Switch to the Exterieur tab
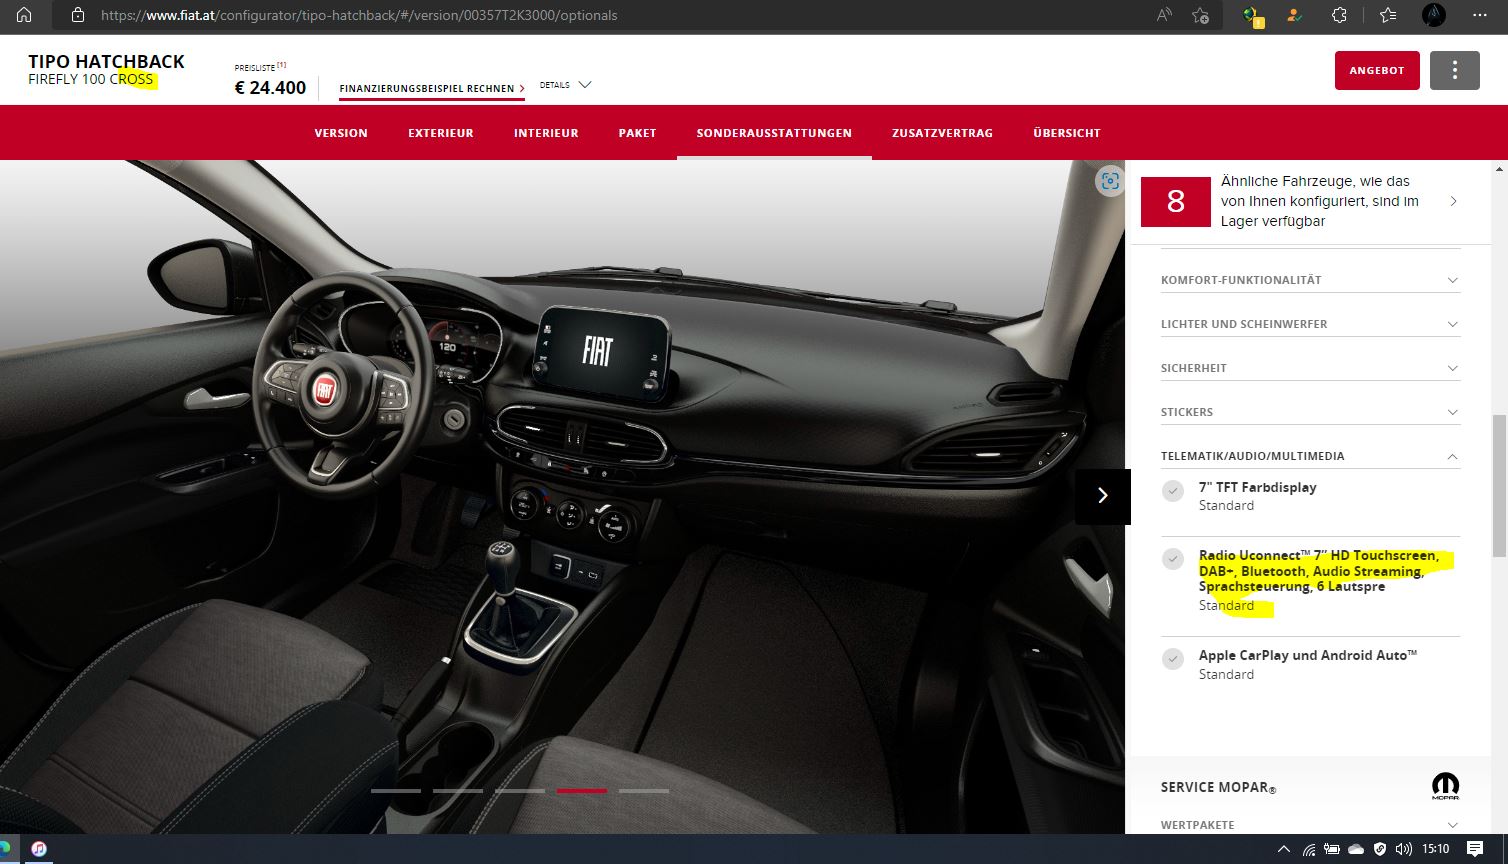This screenshot has width=1508, height=864. point(440,133)
